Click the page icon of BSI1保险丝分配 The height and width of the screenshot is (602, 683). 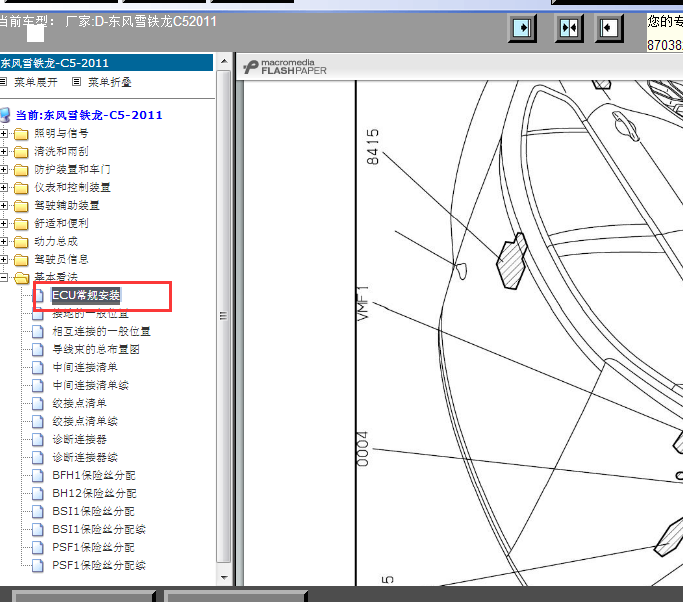click(38, 511)
